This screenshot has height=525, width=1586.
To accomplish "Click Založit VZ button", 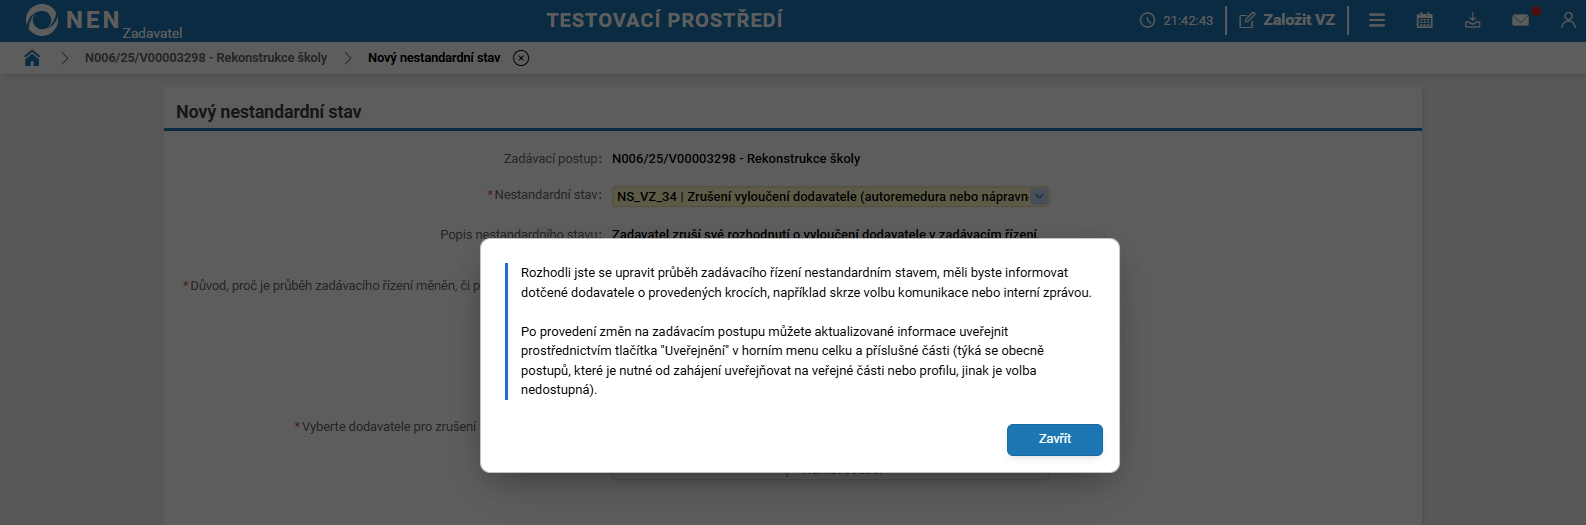I will point(1287,20).
